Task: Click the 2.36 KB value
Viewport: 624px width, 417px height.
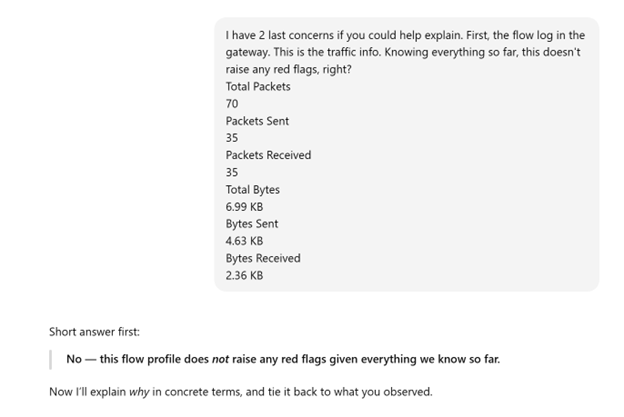Action: (x=244, y=275)
